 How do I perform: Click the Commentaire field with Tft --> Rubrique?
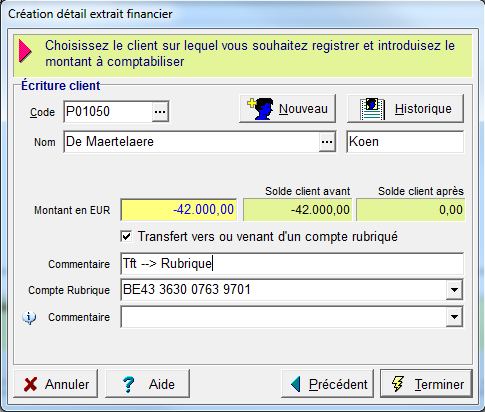click(x=292, y=264)
